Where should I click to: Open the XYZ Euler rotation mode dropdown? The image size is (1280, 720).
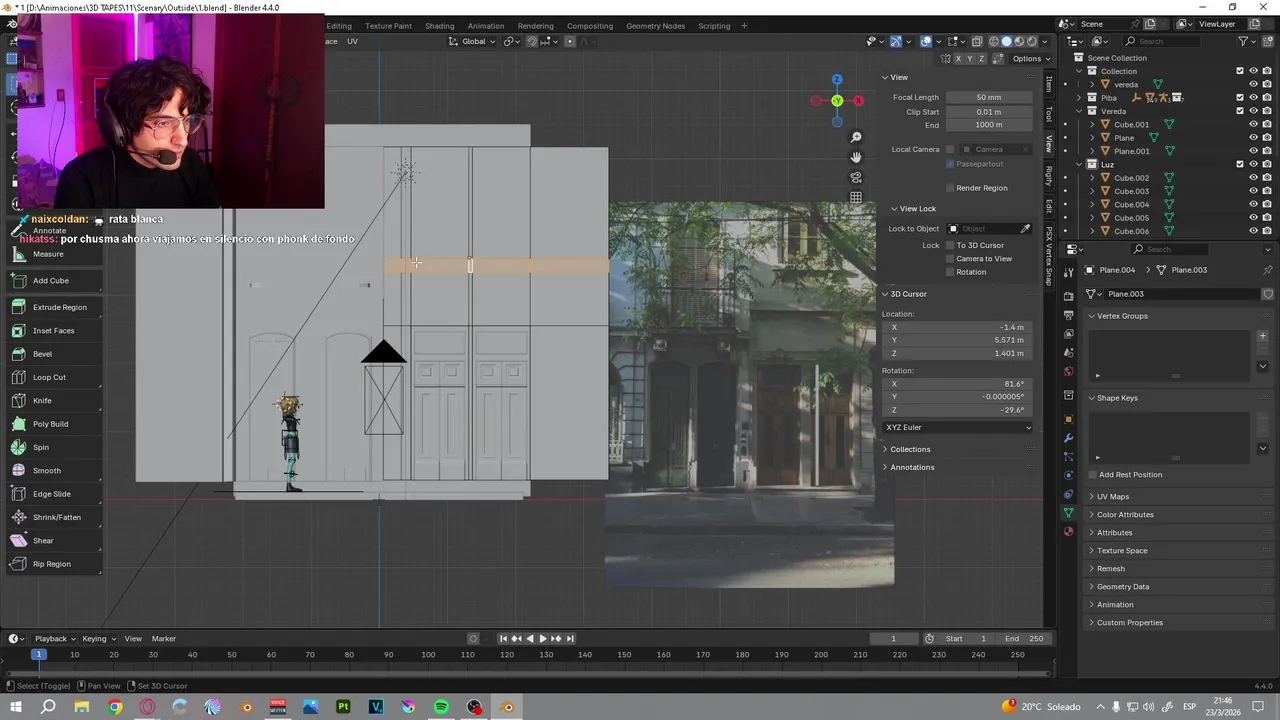click(958, 427)
